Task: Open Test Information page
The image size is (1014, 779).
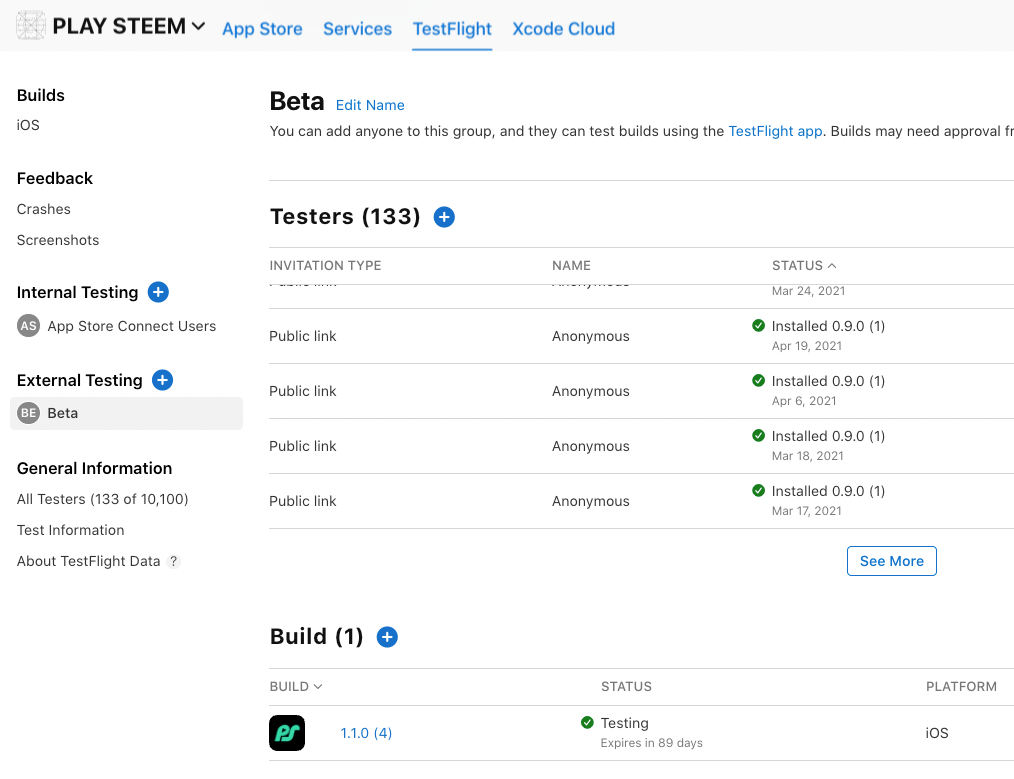Action: pos(70,530)
